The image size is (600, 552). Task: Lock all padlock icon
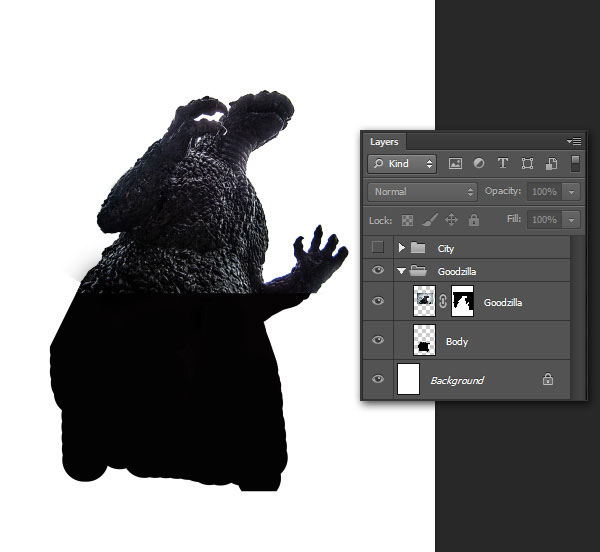click(x=474, y=220)
